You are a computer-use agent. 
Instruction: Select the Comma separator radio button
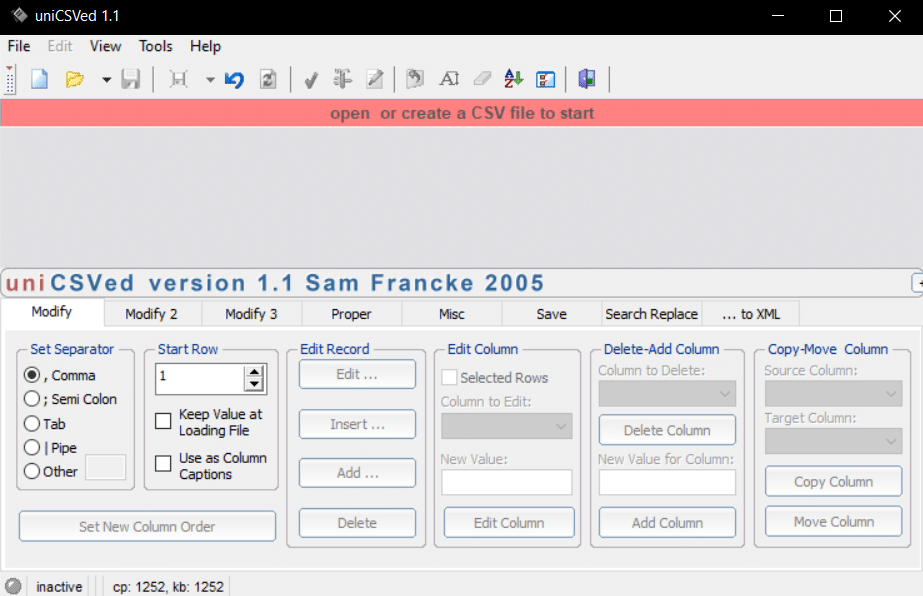[x=32, y=375]
